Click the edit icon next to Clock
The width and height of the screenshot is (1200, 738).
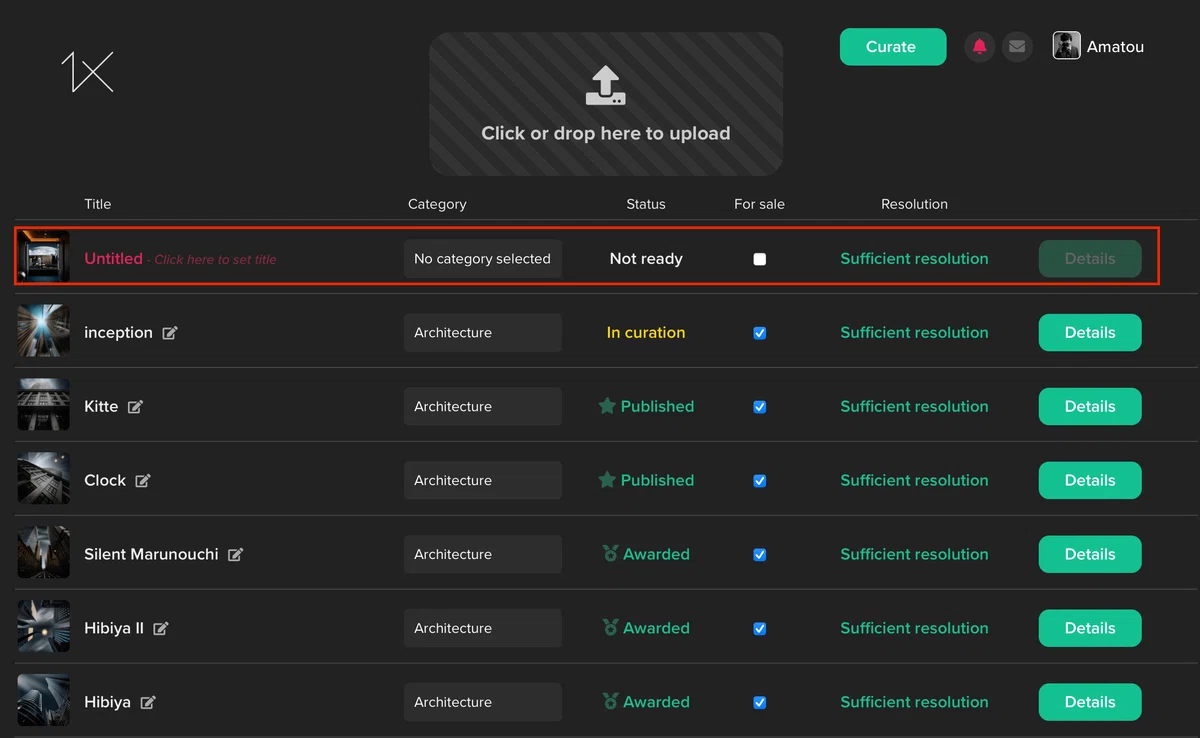(x=143, y=481)
